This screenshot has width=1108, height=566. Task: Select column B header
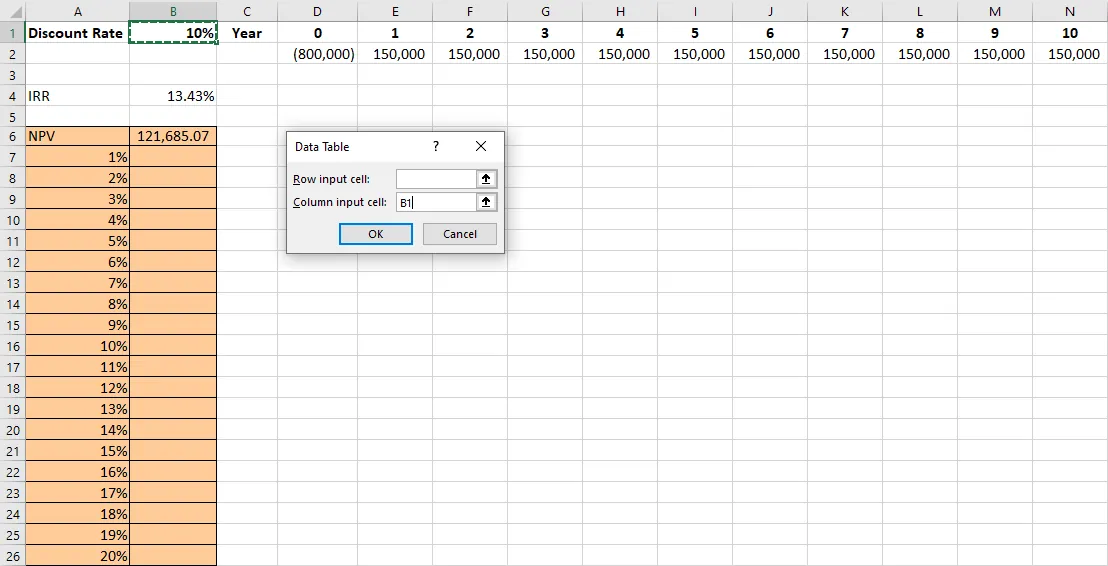173,11
